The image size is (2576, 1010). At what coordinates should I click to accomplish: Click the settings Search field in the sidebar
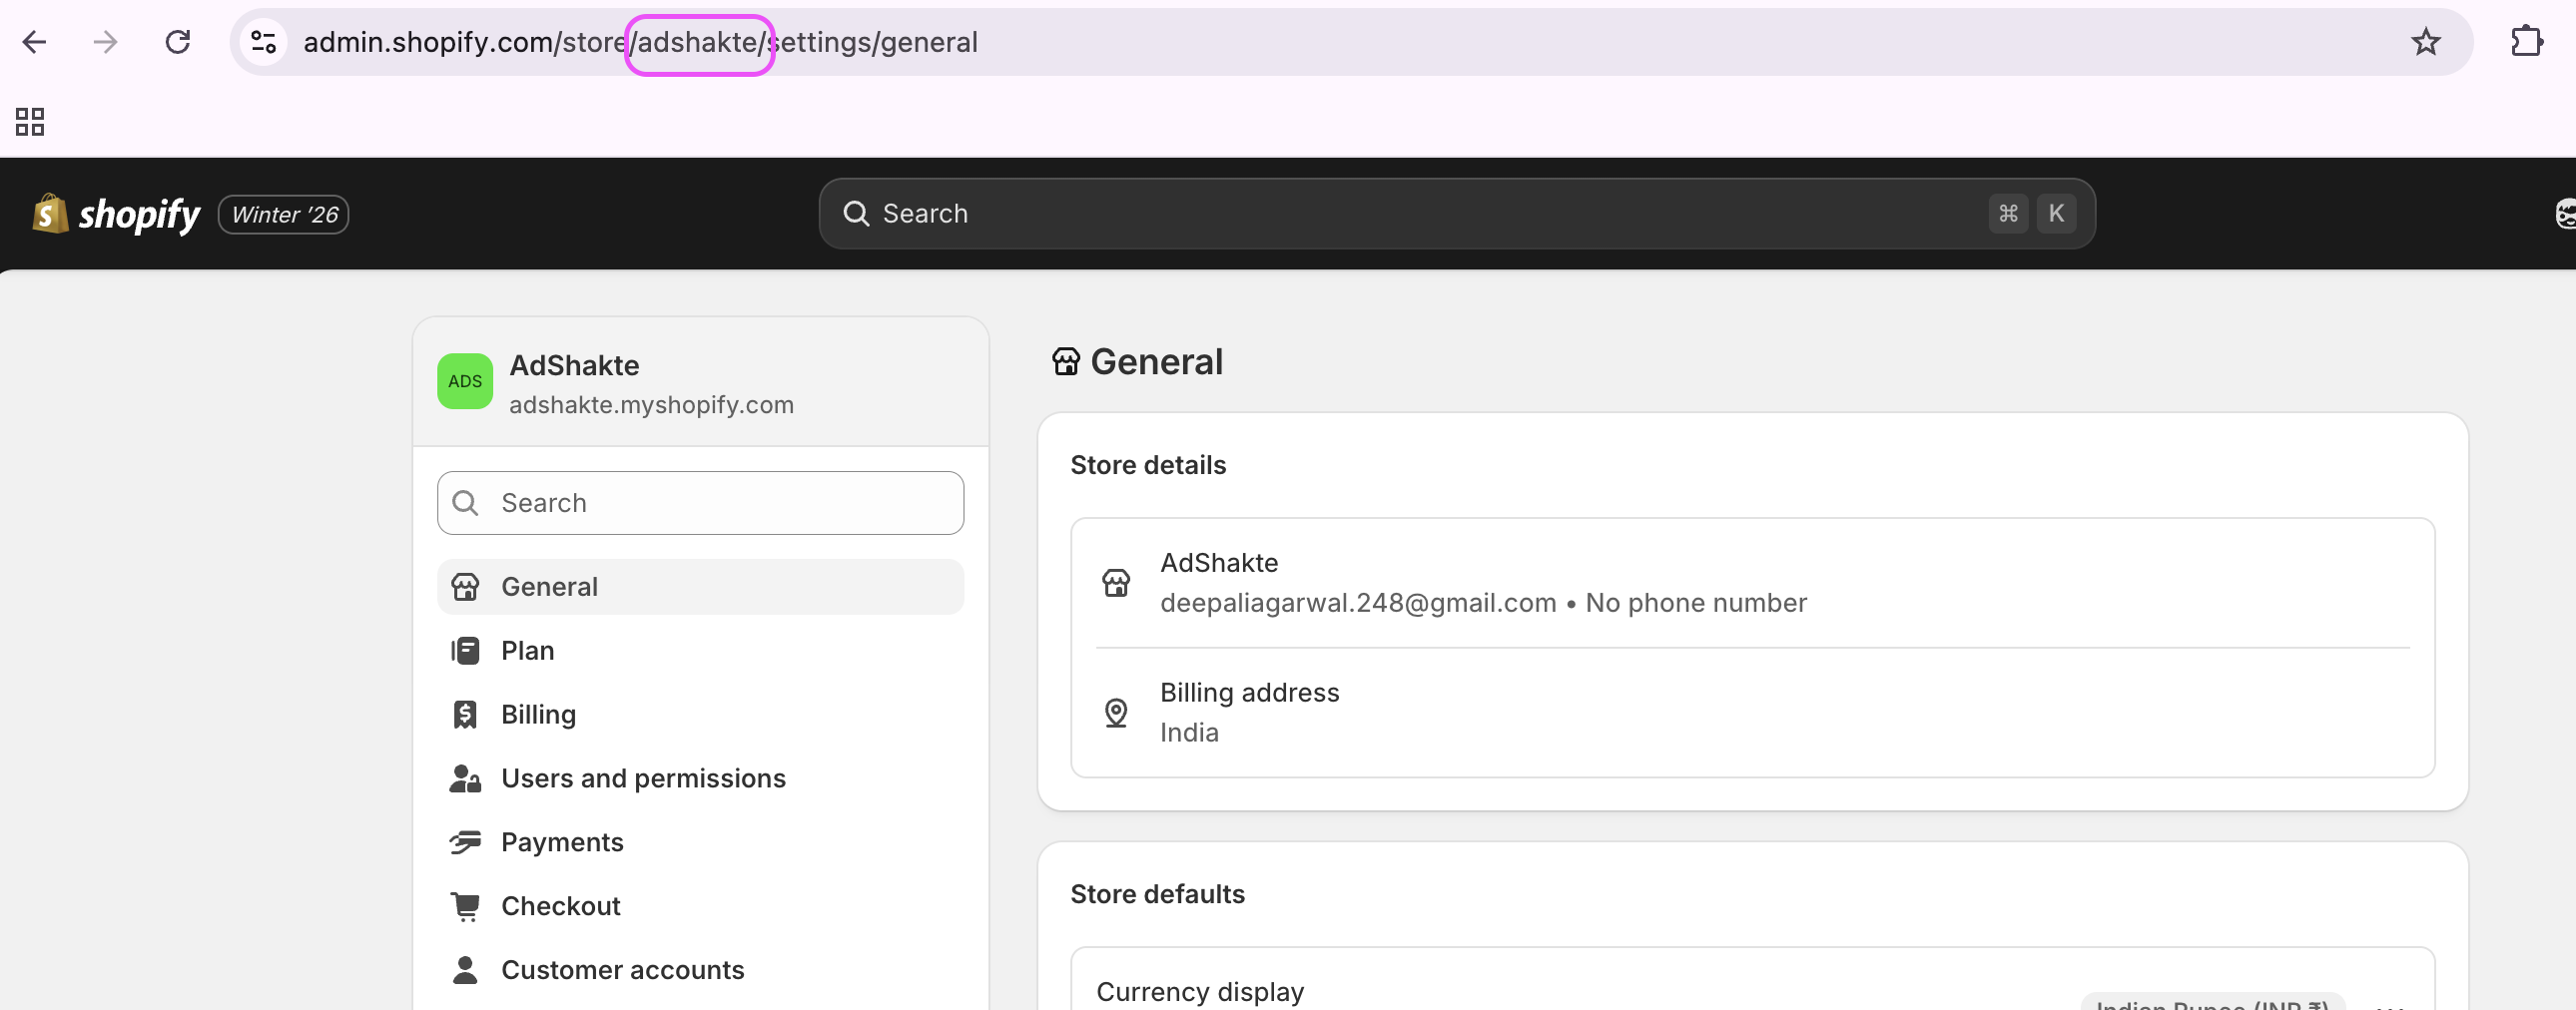(699, 502)
